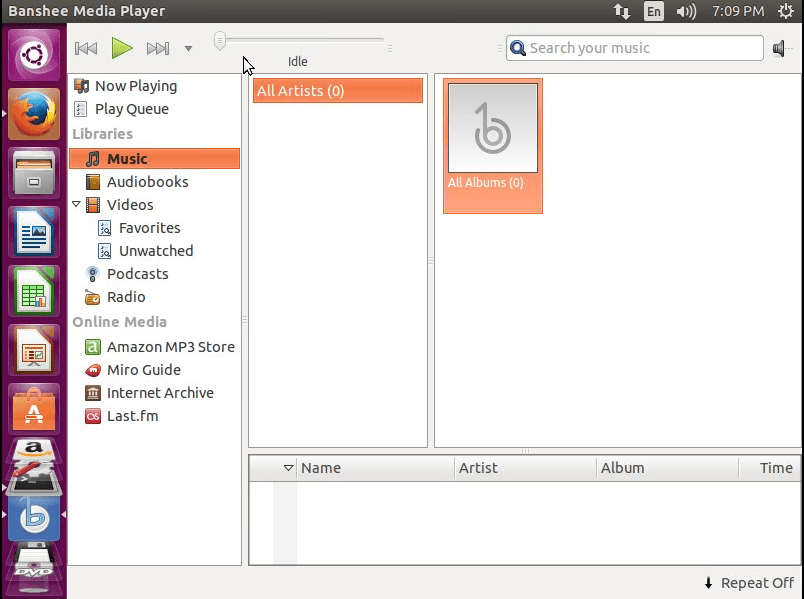The height and width of the screenshot is (599, 804).
Task: Open the Amazon launcher icon
Action: (x=34, y=450)
